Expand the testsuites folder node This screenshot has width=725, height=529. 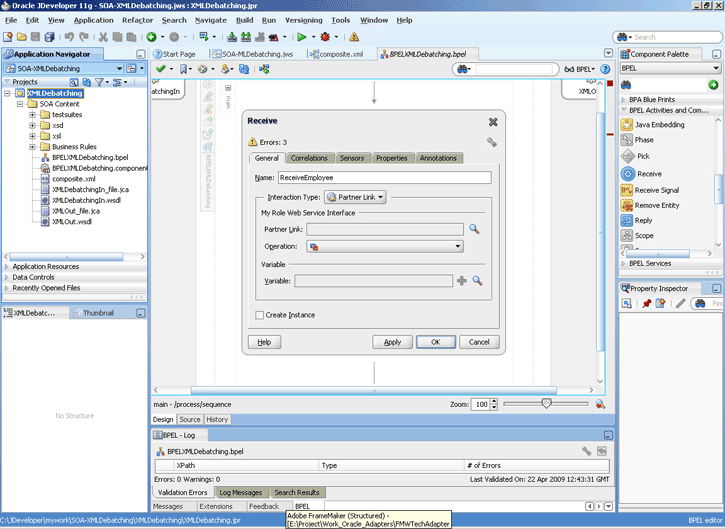(x=32, y=115)
